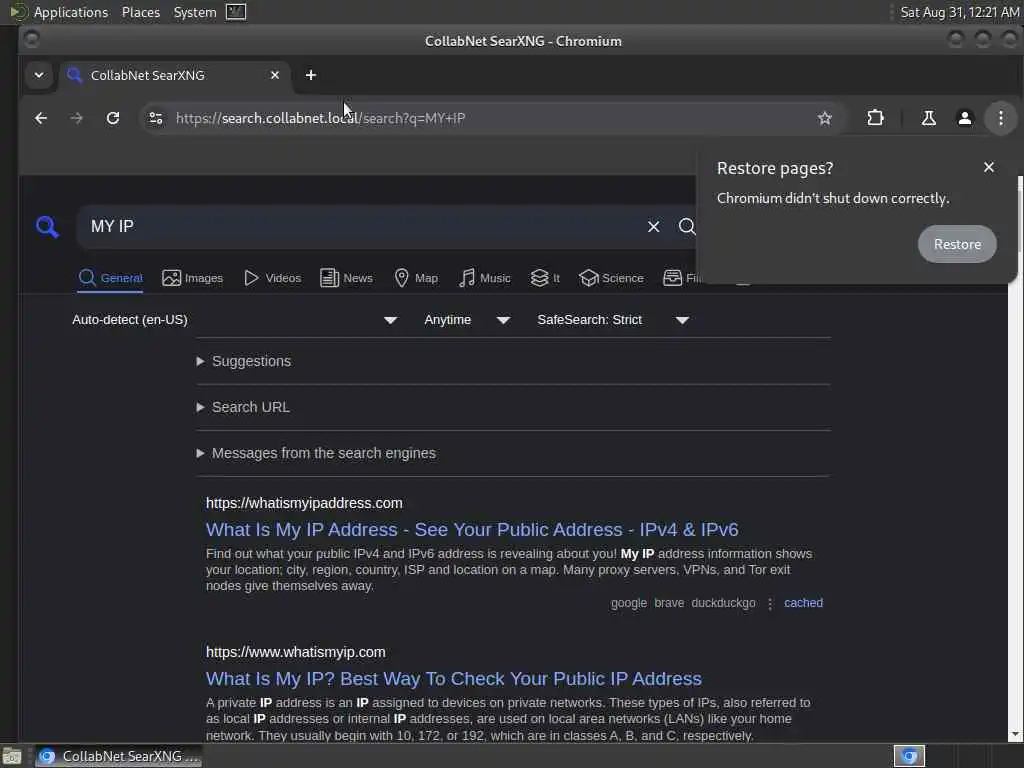Open the System menu

coord(195,12)
